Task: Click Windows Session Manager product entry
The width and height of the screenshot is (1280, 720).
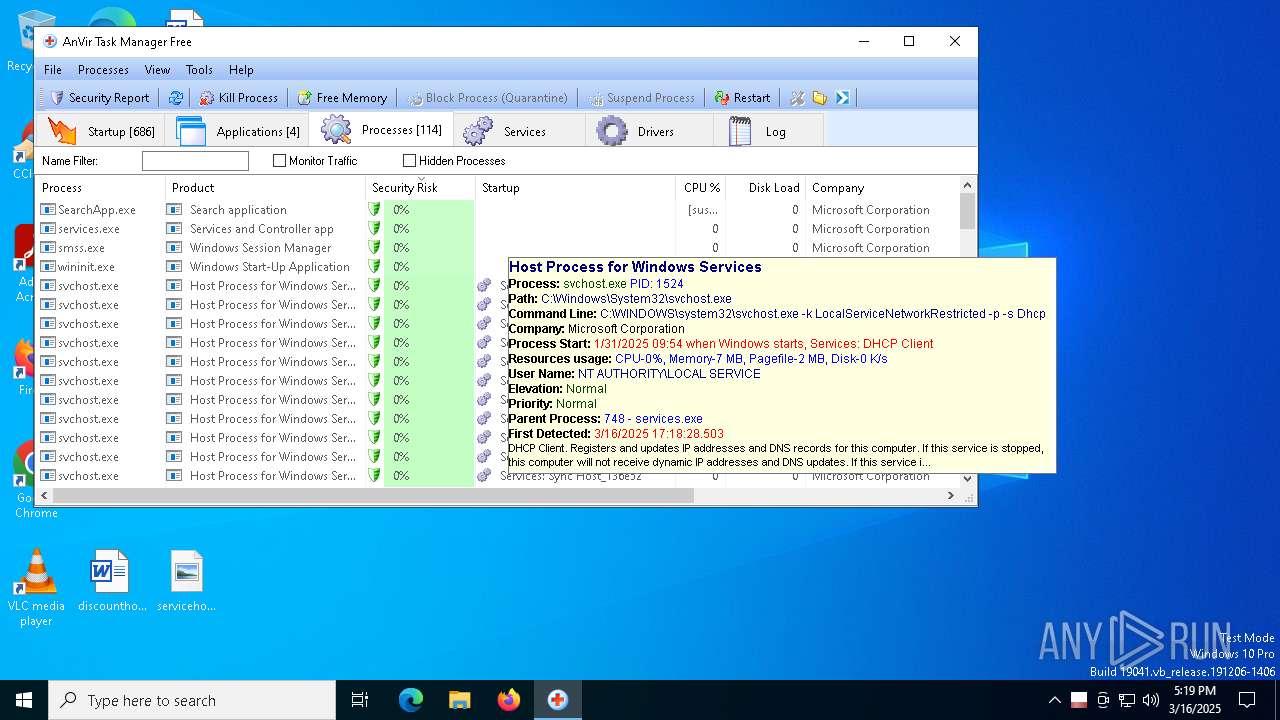Action: [260, 248]
